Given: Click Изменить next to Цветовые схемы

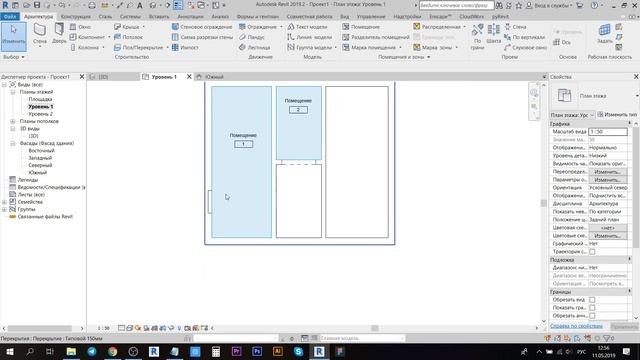Looking at the screenshot, I should click(607, 236).
